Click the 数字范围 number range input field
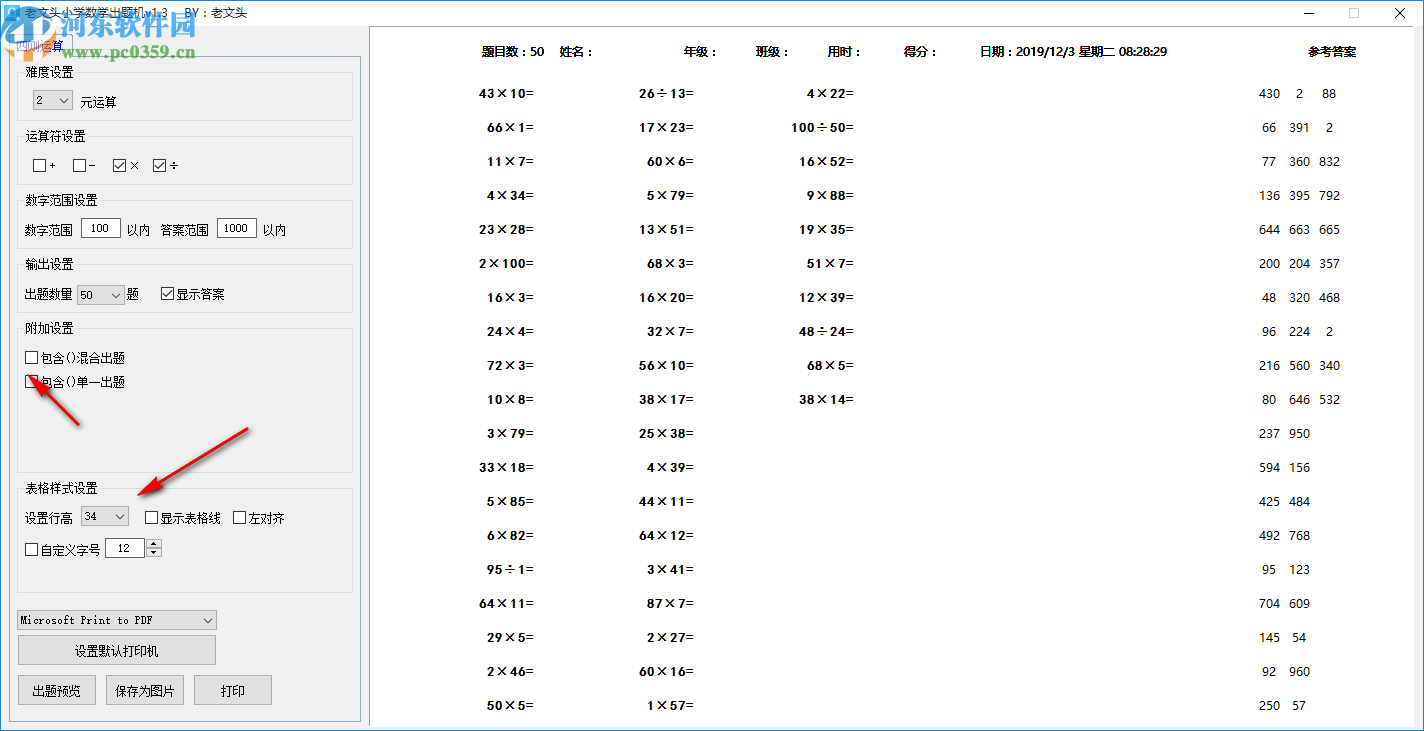The image size is (1424, 731). point(100,227)
